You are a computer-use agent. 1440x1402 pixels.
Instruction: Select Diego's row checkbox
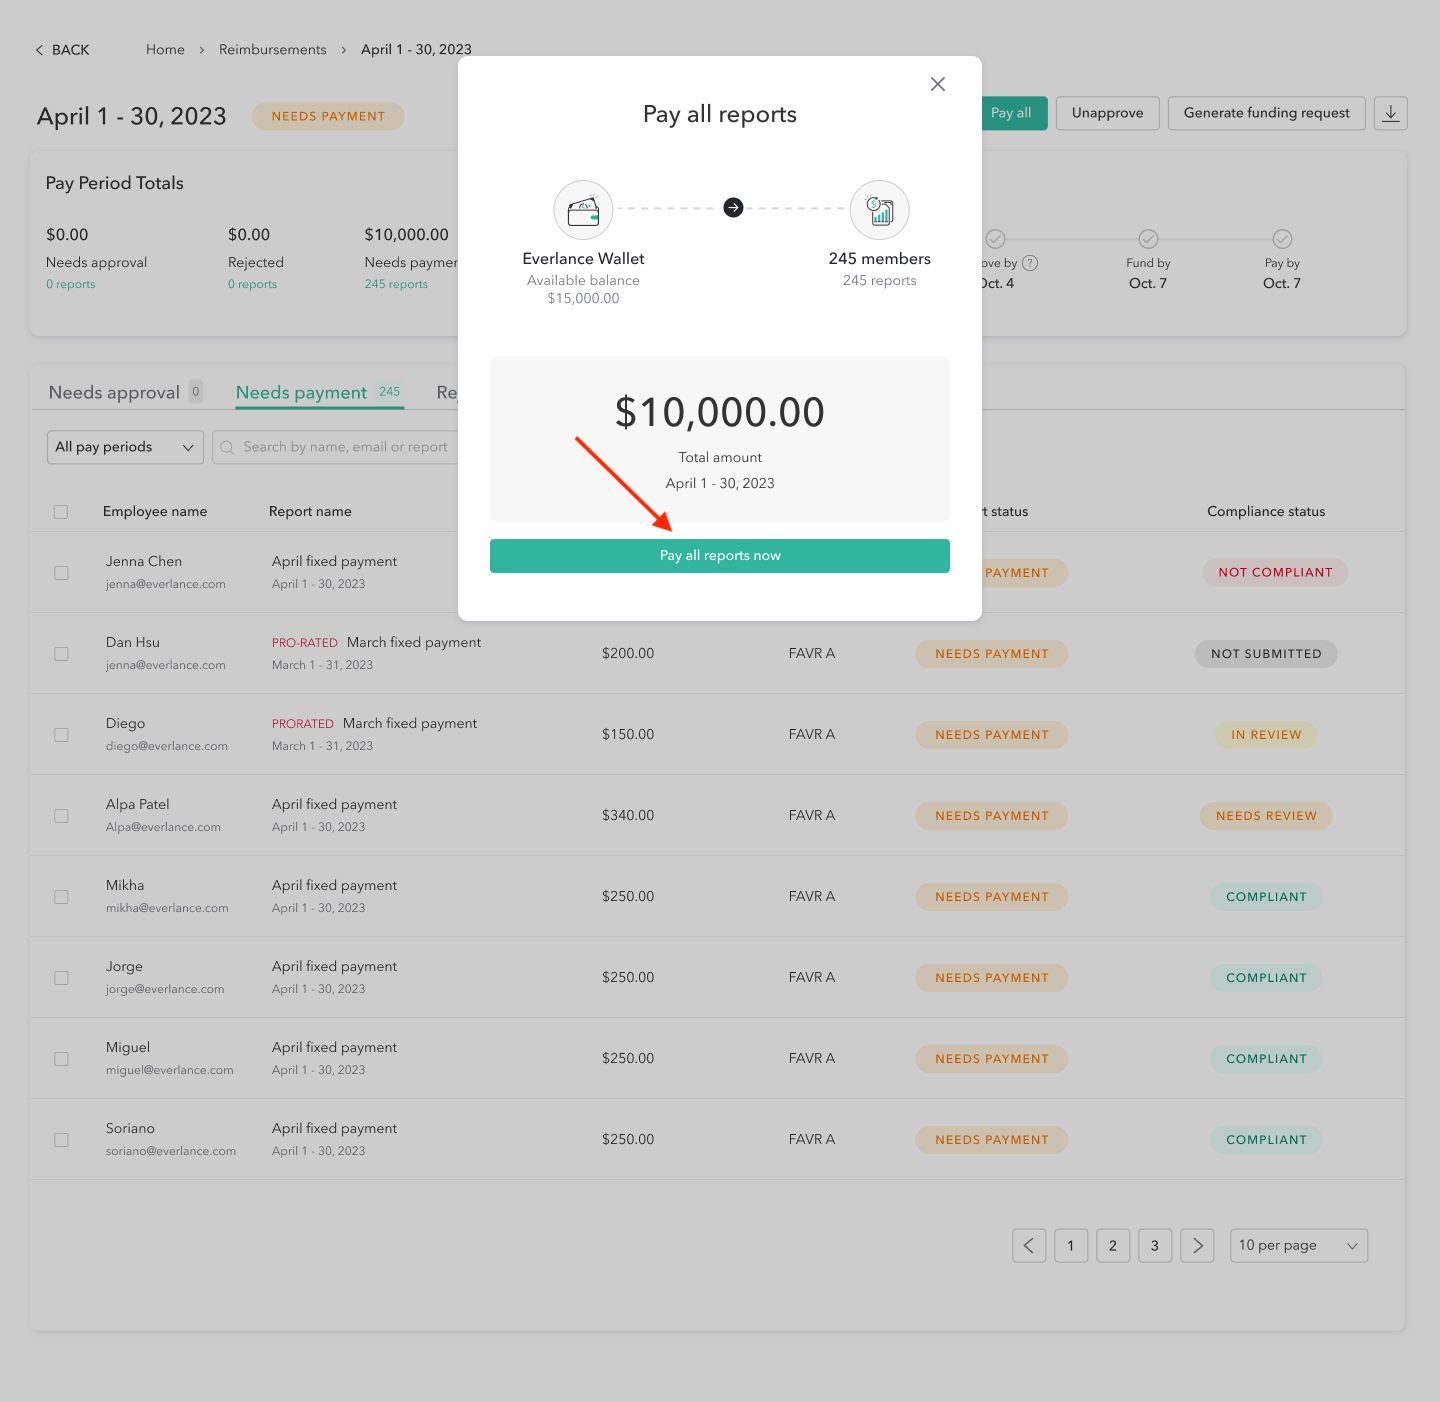tap(61, 735)
